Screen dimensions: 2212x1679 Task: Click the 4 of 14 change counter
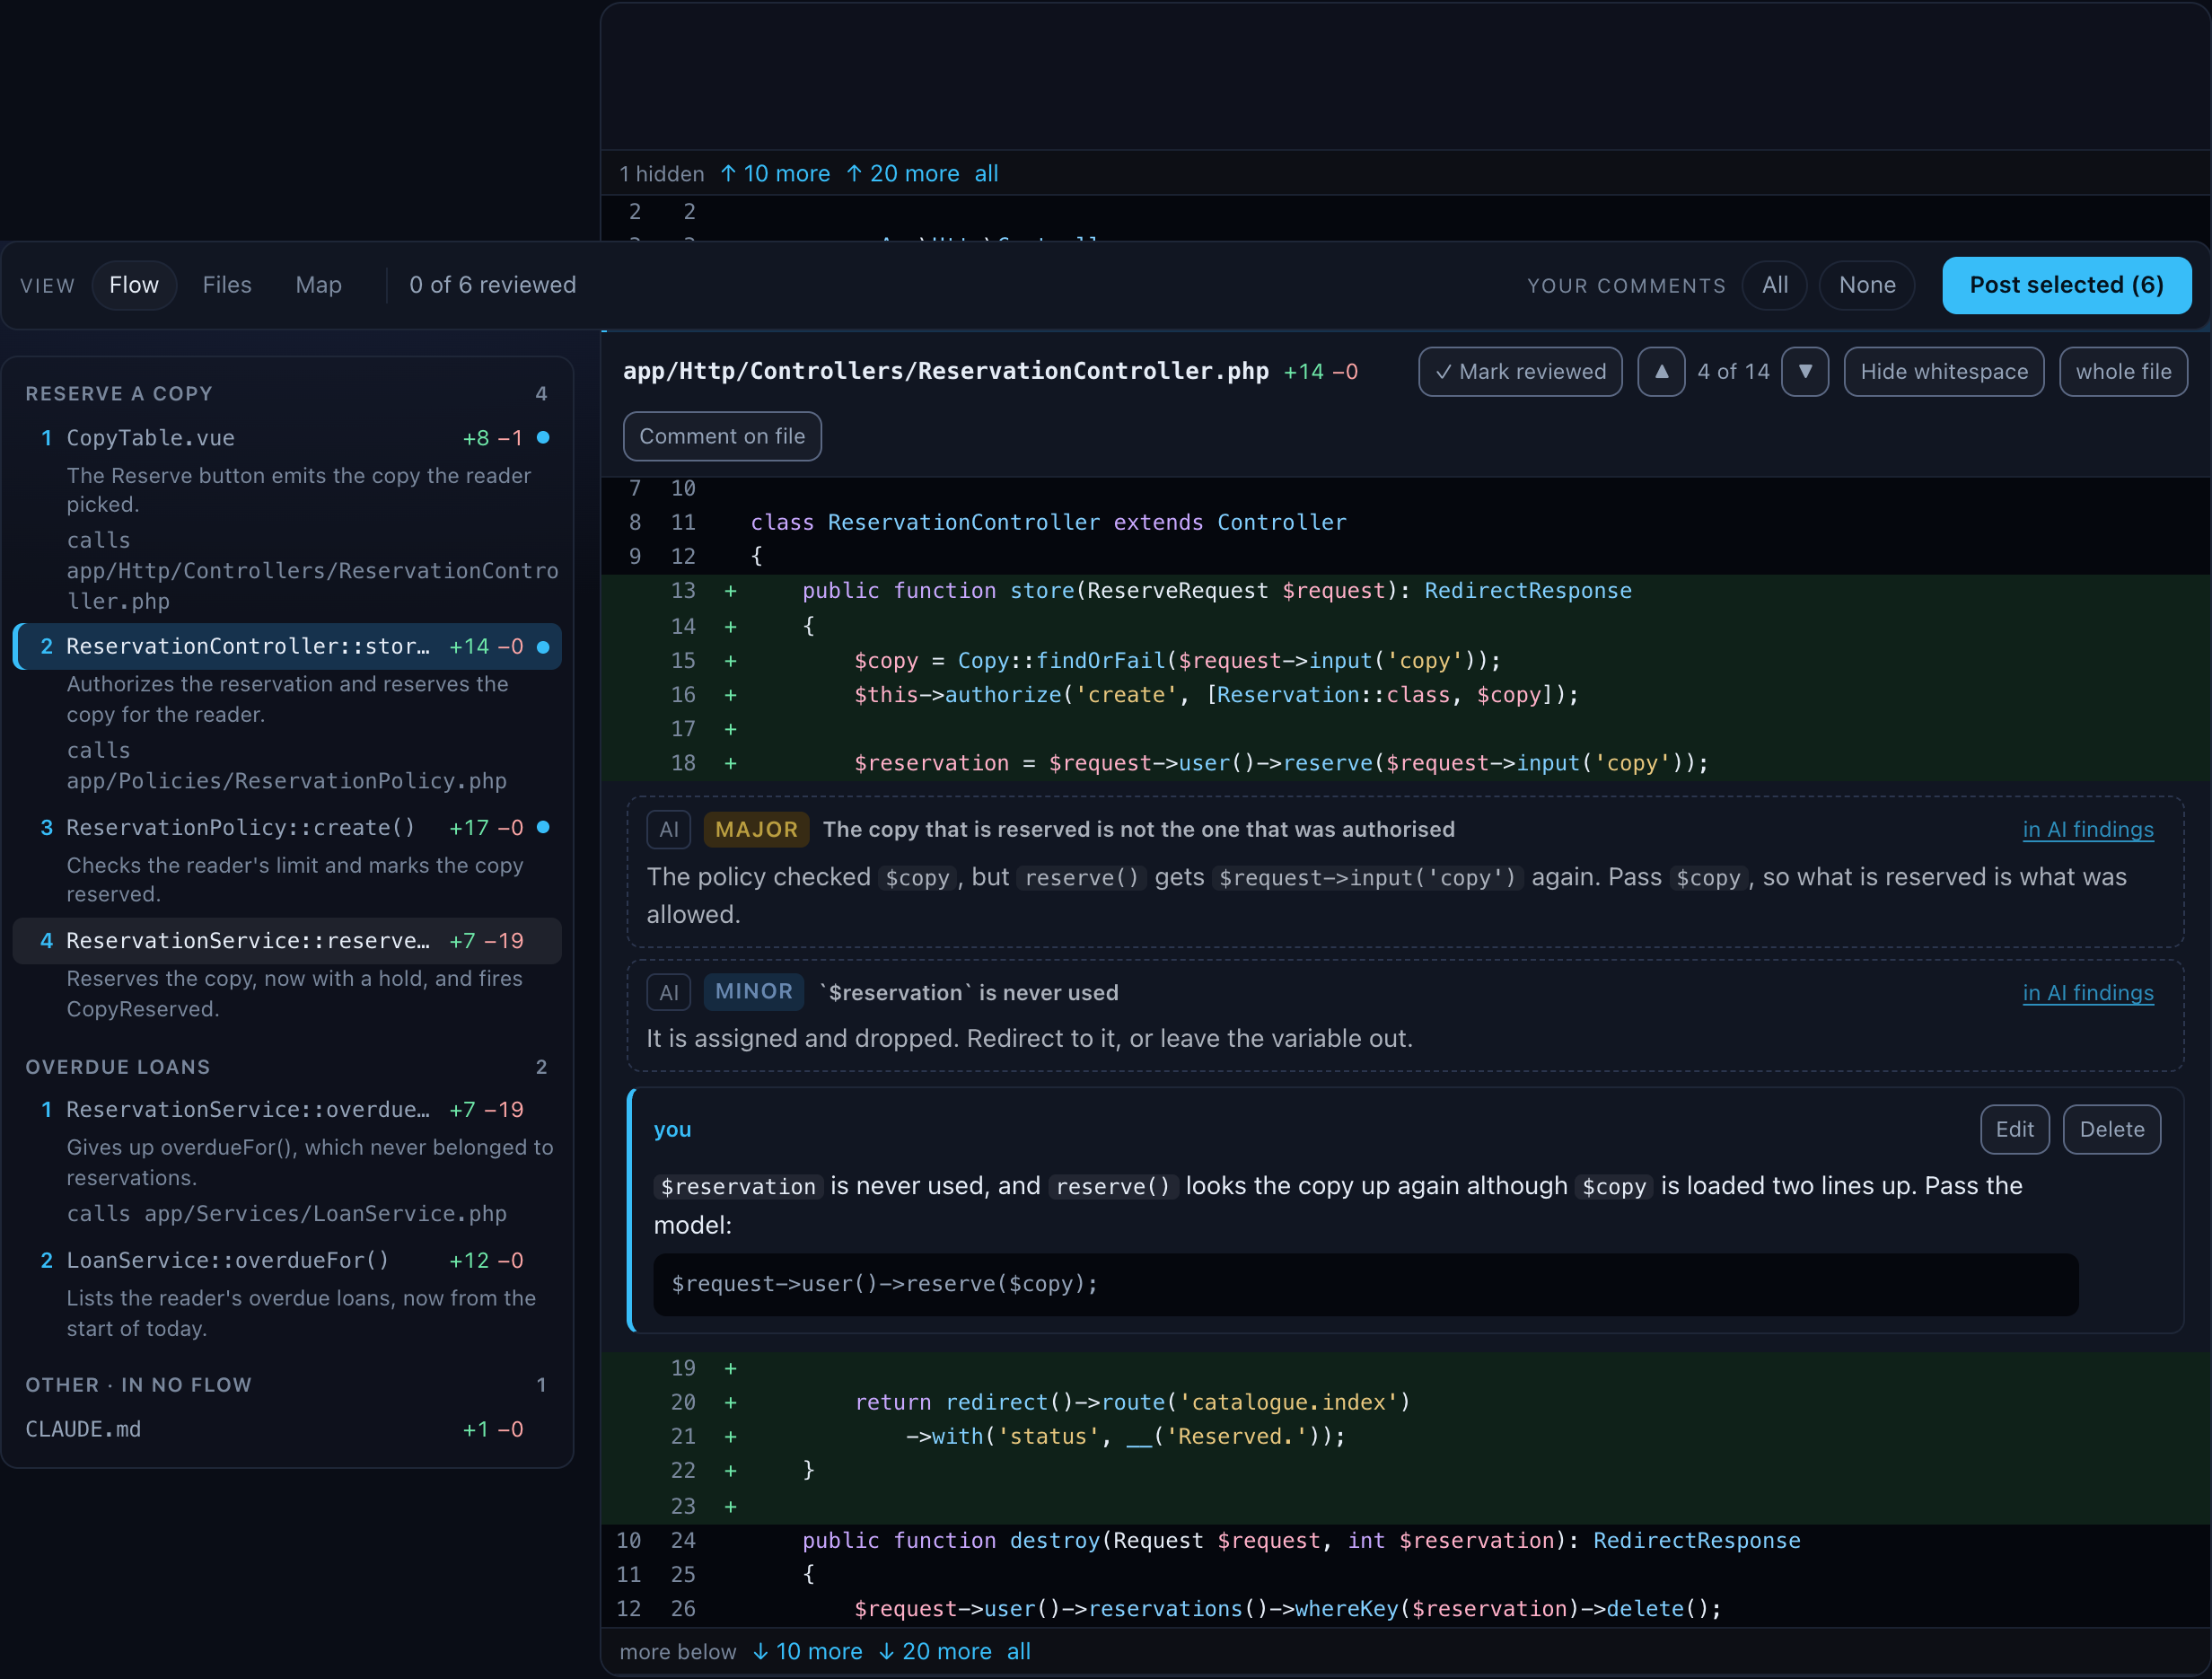[x=1733, y=372]
